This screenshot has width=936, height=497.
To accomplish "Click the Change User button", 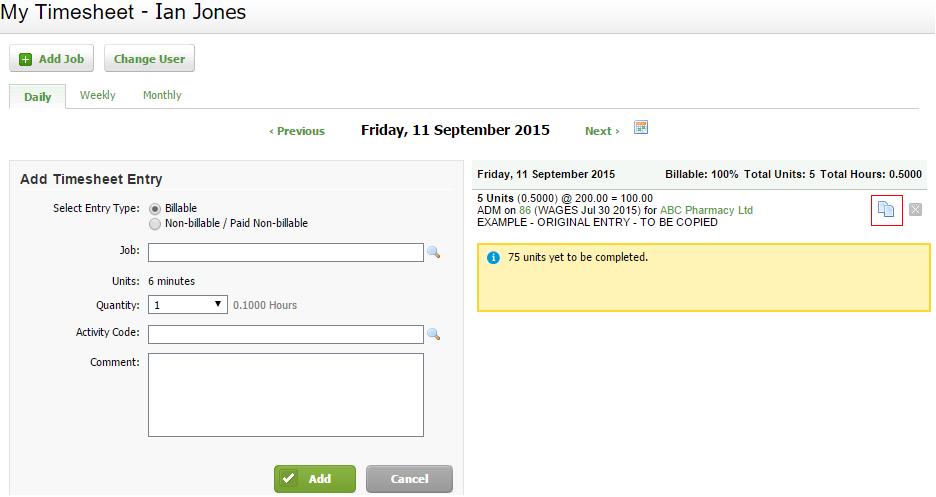I will tap(149, 59).
